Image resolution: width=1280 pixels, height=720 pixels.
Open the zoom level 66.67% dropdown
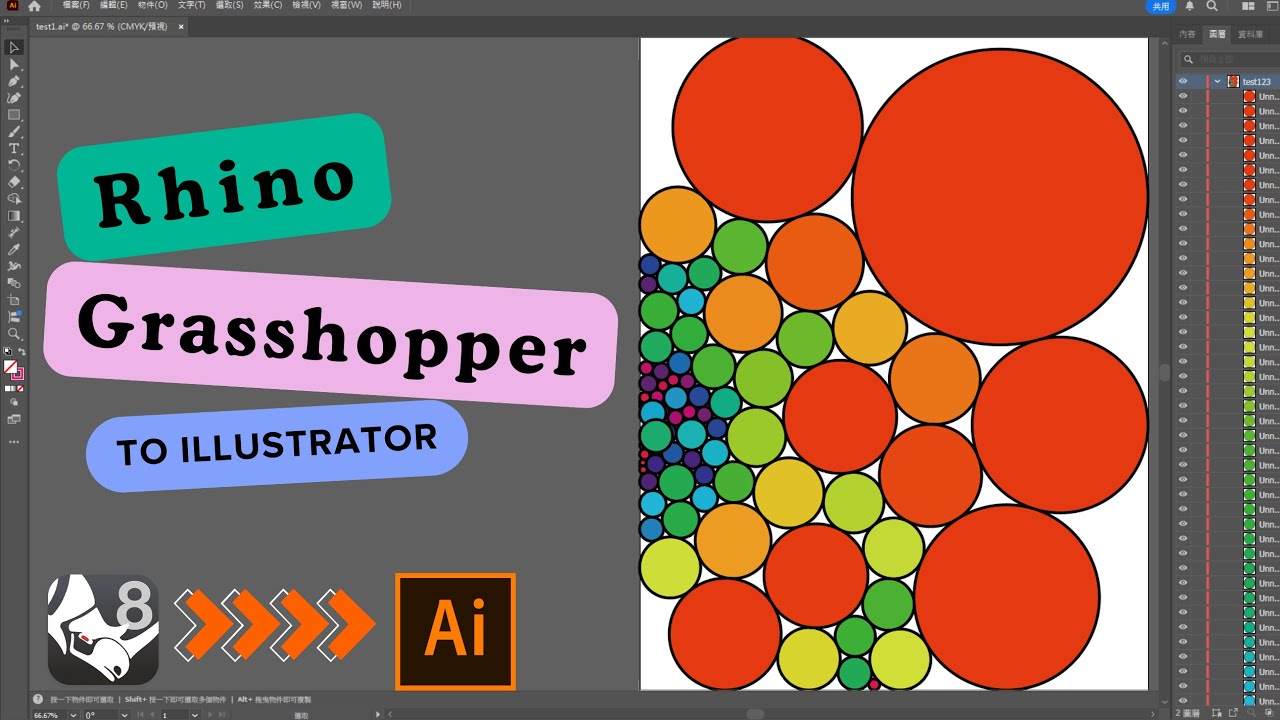tap(74, 715)
